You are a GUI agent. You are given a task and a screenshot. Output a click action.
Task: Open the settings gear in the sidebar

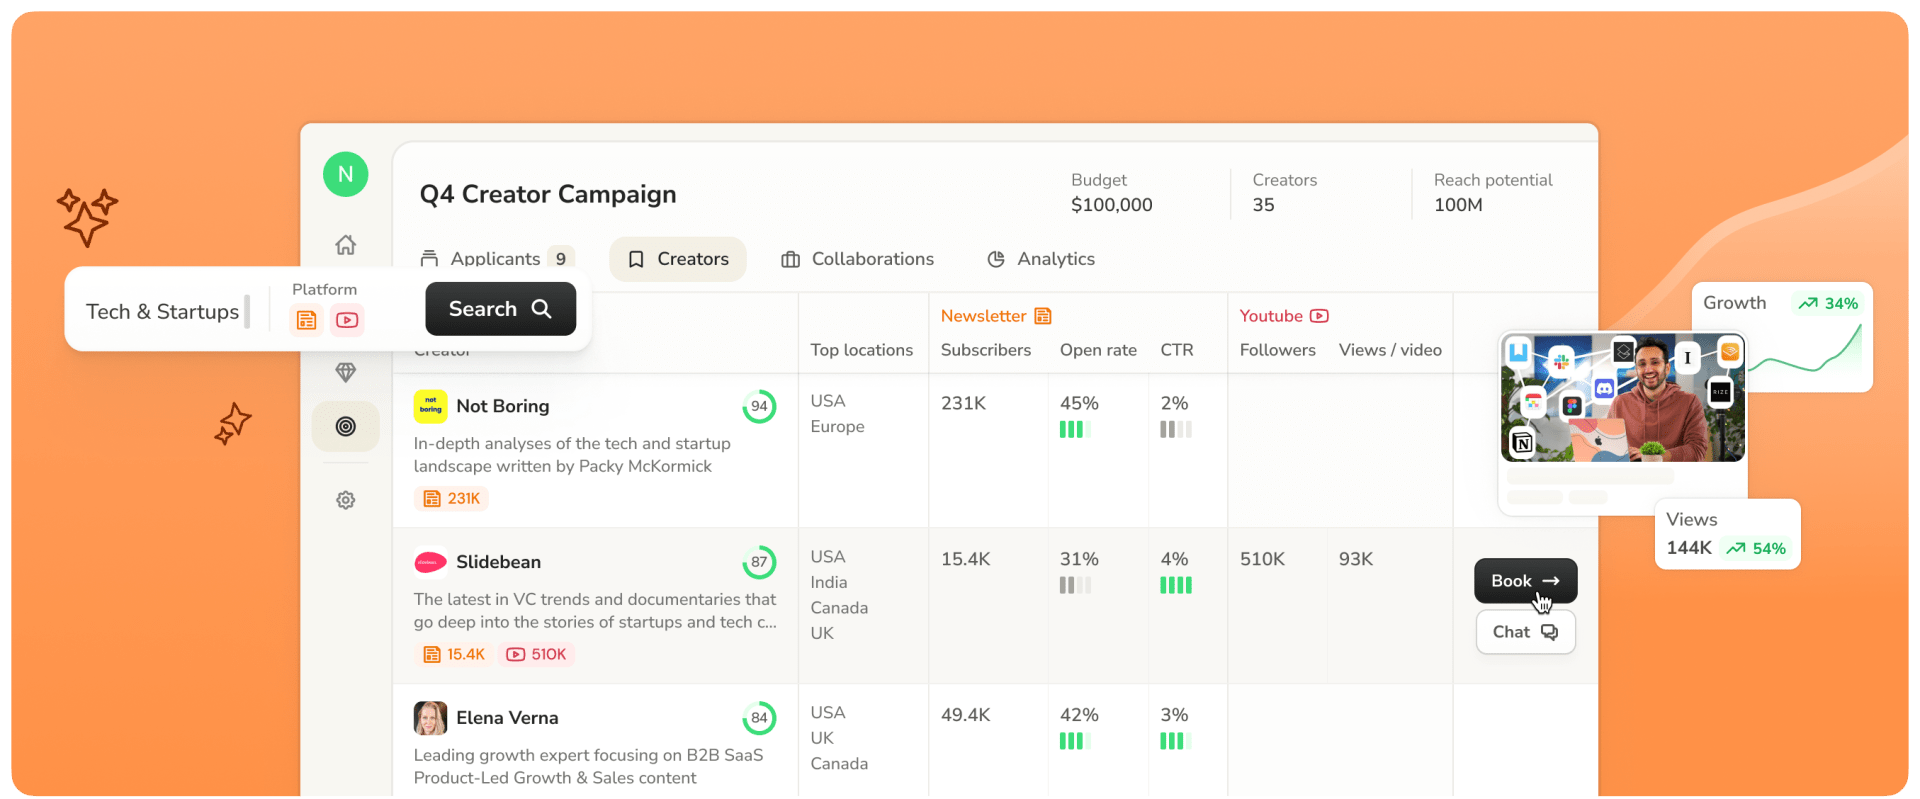[346, 500]
